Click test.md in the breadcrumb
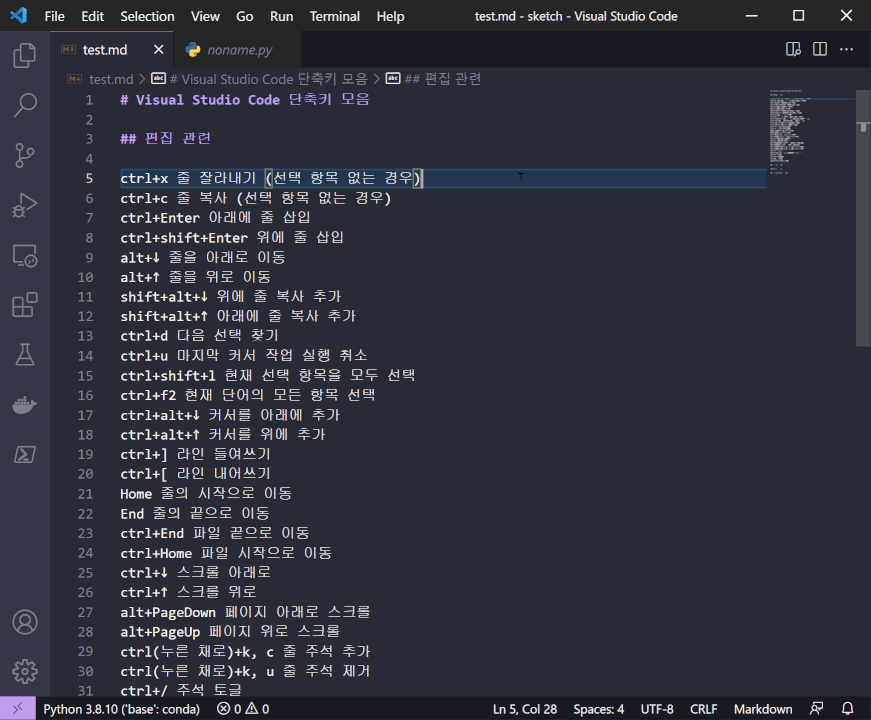871x720 pixels. coord(111,79)
